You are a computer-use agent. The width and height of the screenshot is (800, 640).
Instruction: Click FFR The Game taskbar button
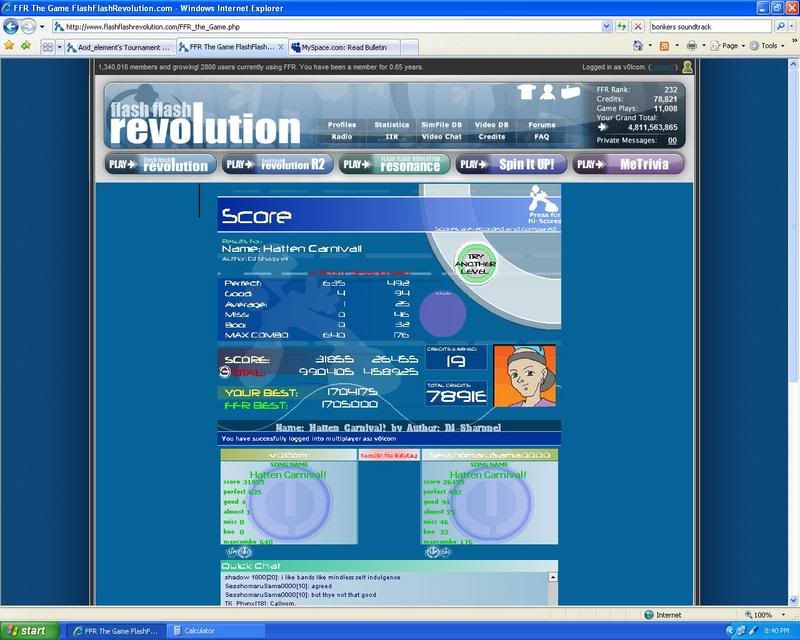tap(116, 631)
